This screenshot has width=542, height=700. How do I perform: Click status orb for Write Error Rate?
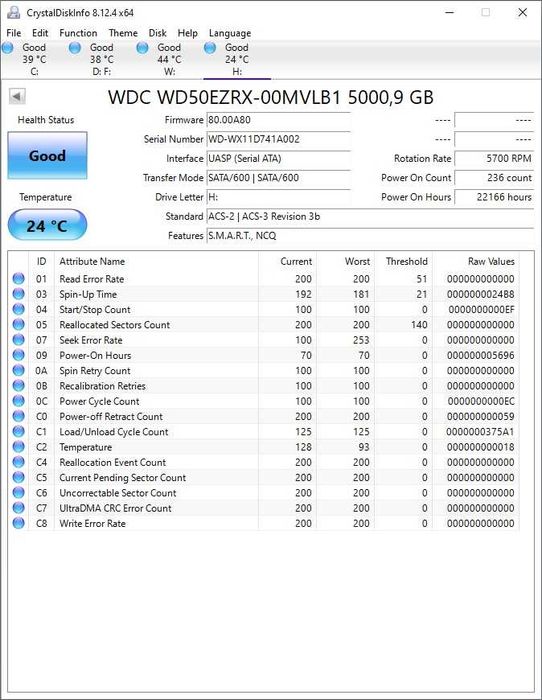(18, 523)
